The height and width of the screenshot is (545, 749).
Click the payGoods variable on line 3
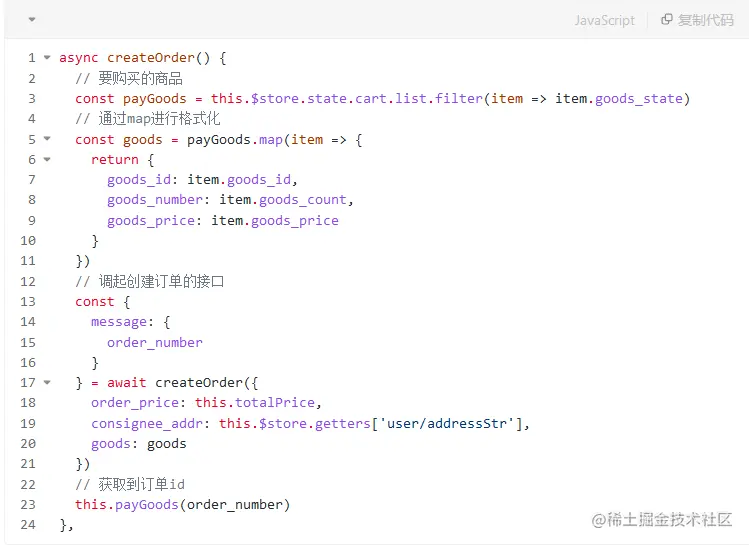pos(154,99)
